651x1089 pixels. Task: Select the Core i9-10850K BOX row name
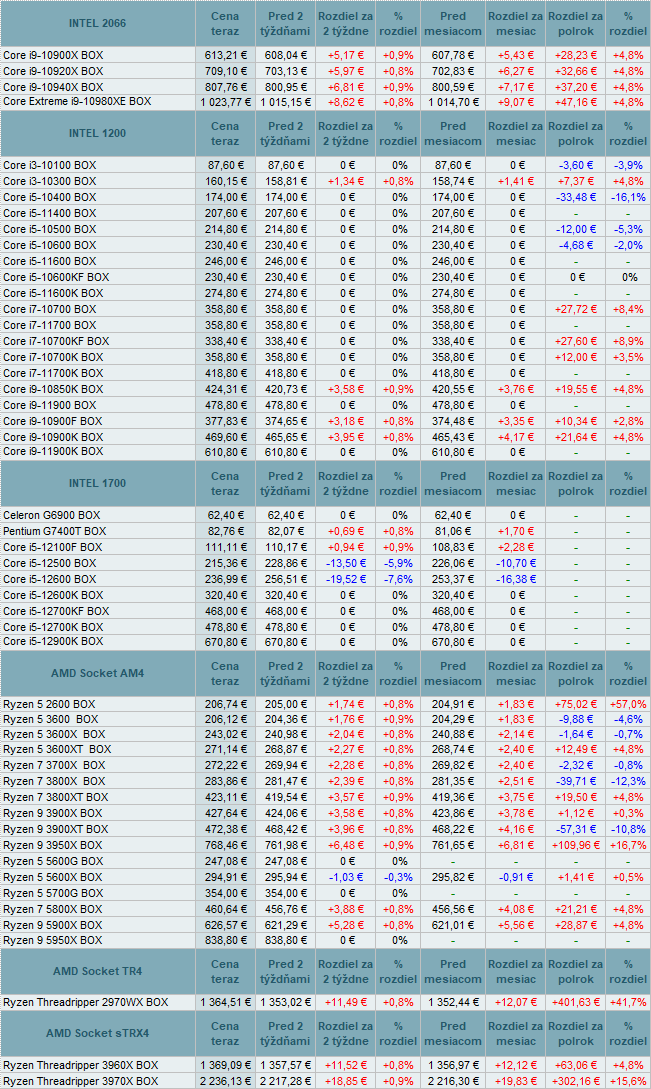pos(53,389)
